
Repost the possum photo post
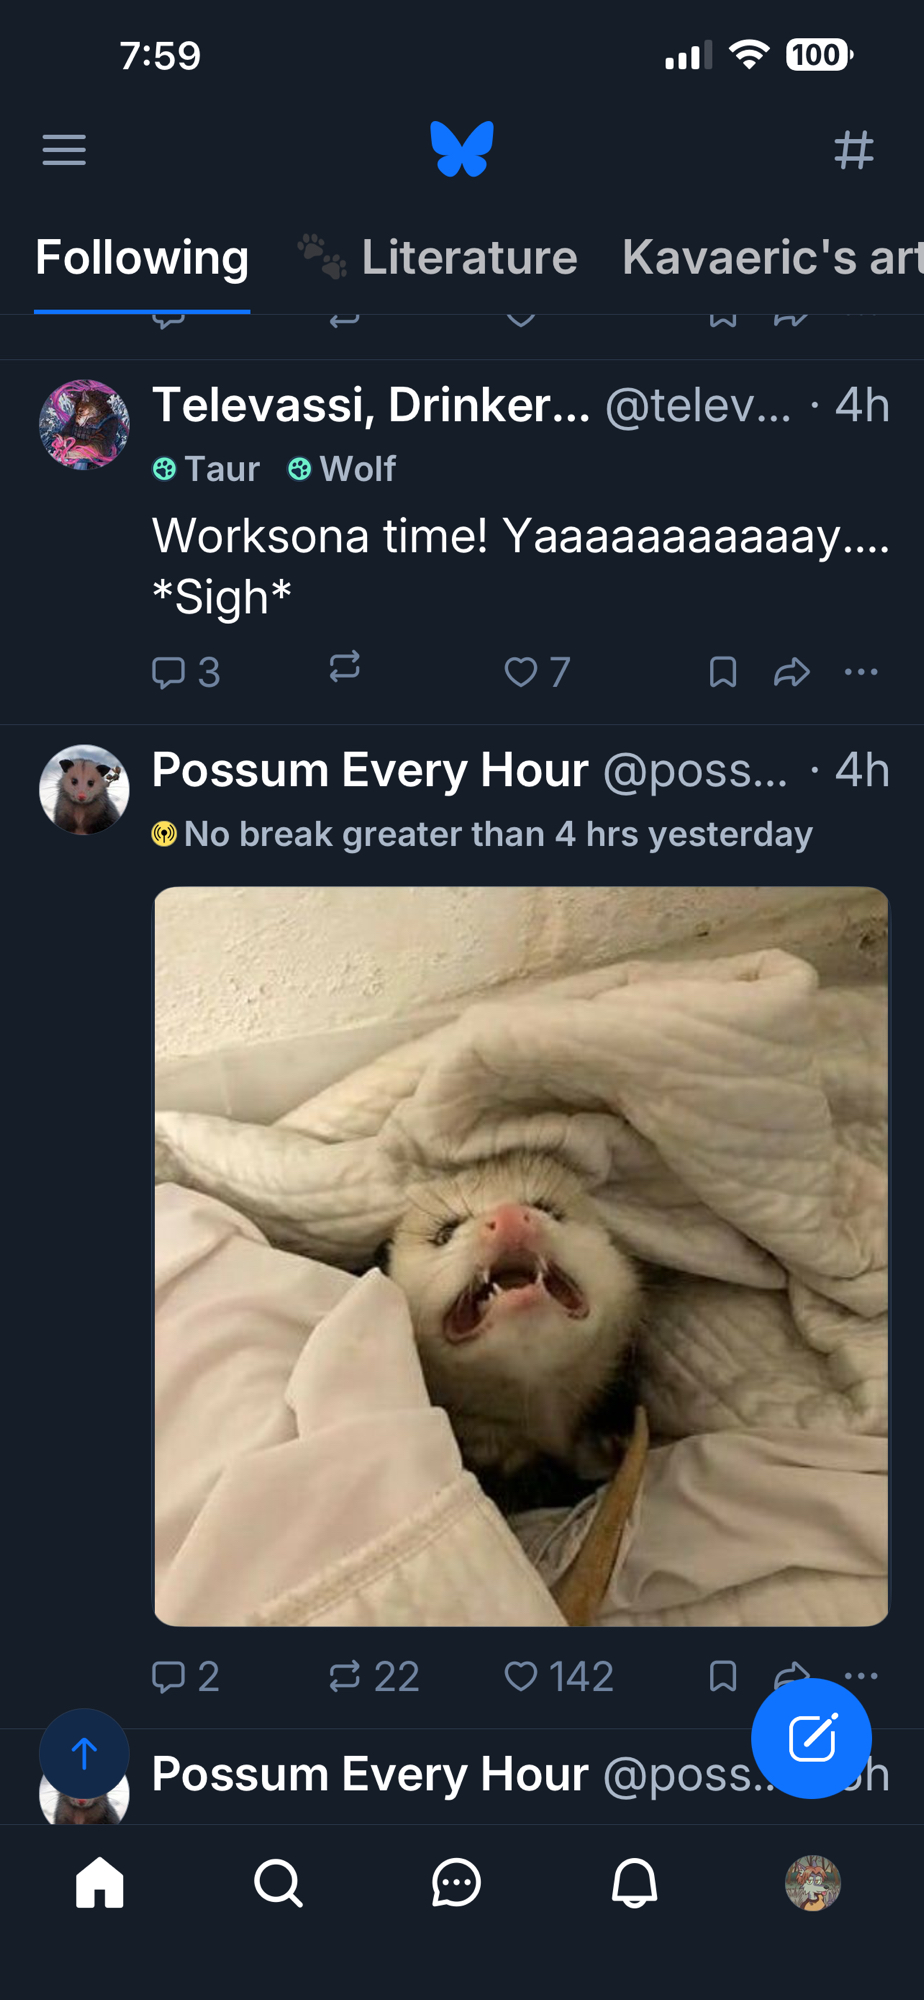point(345,1676)
